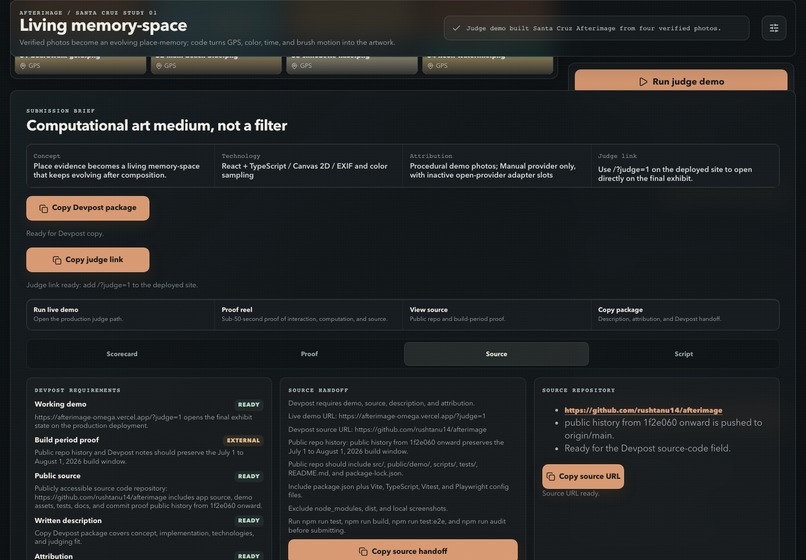Click the checkmark icon in the judge demo status message
The height and width of the screenshot is (560, 806).
(x=456, y=28)
